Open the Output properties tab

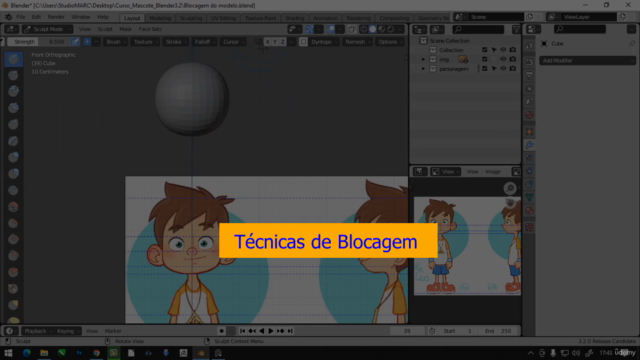pos(529,76)
